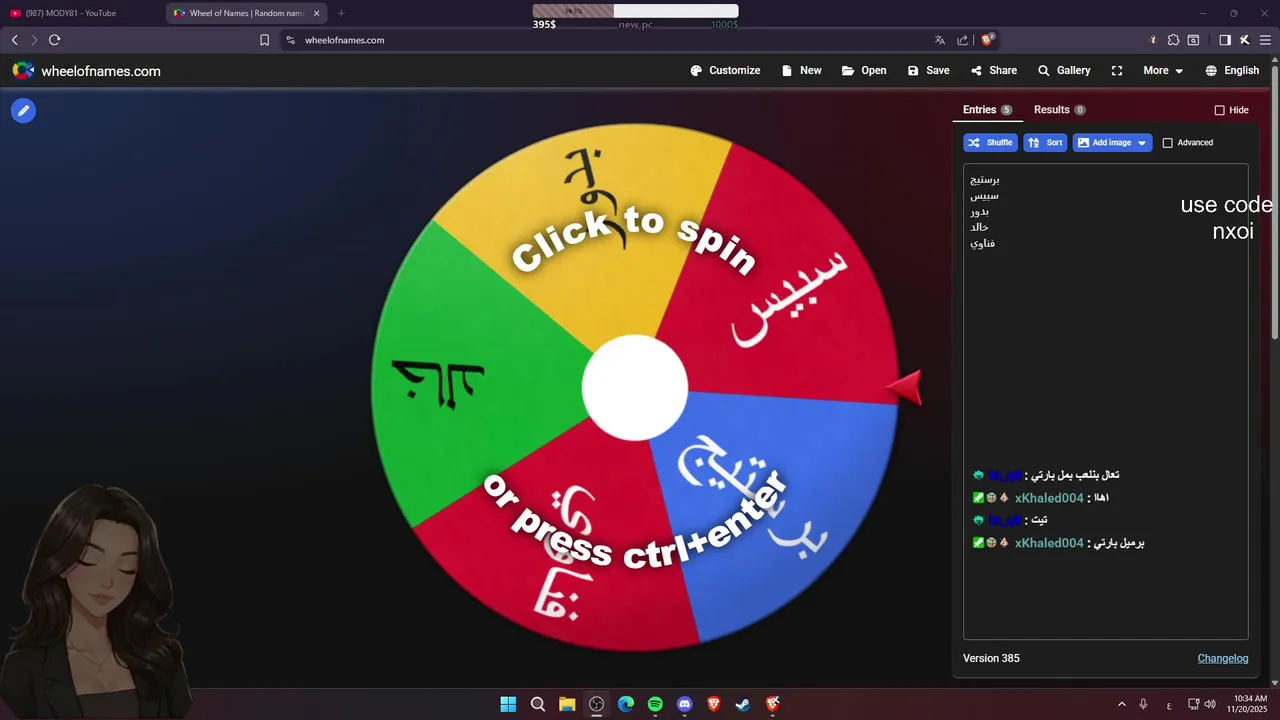Screen dimensions: 1280x720
Task: Click Open in the wheel toolbar
Action: (864, 71)
